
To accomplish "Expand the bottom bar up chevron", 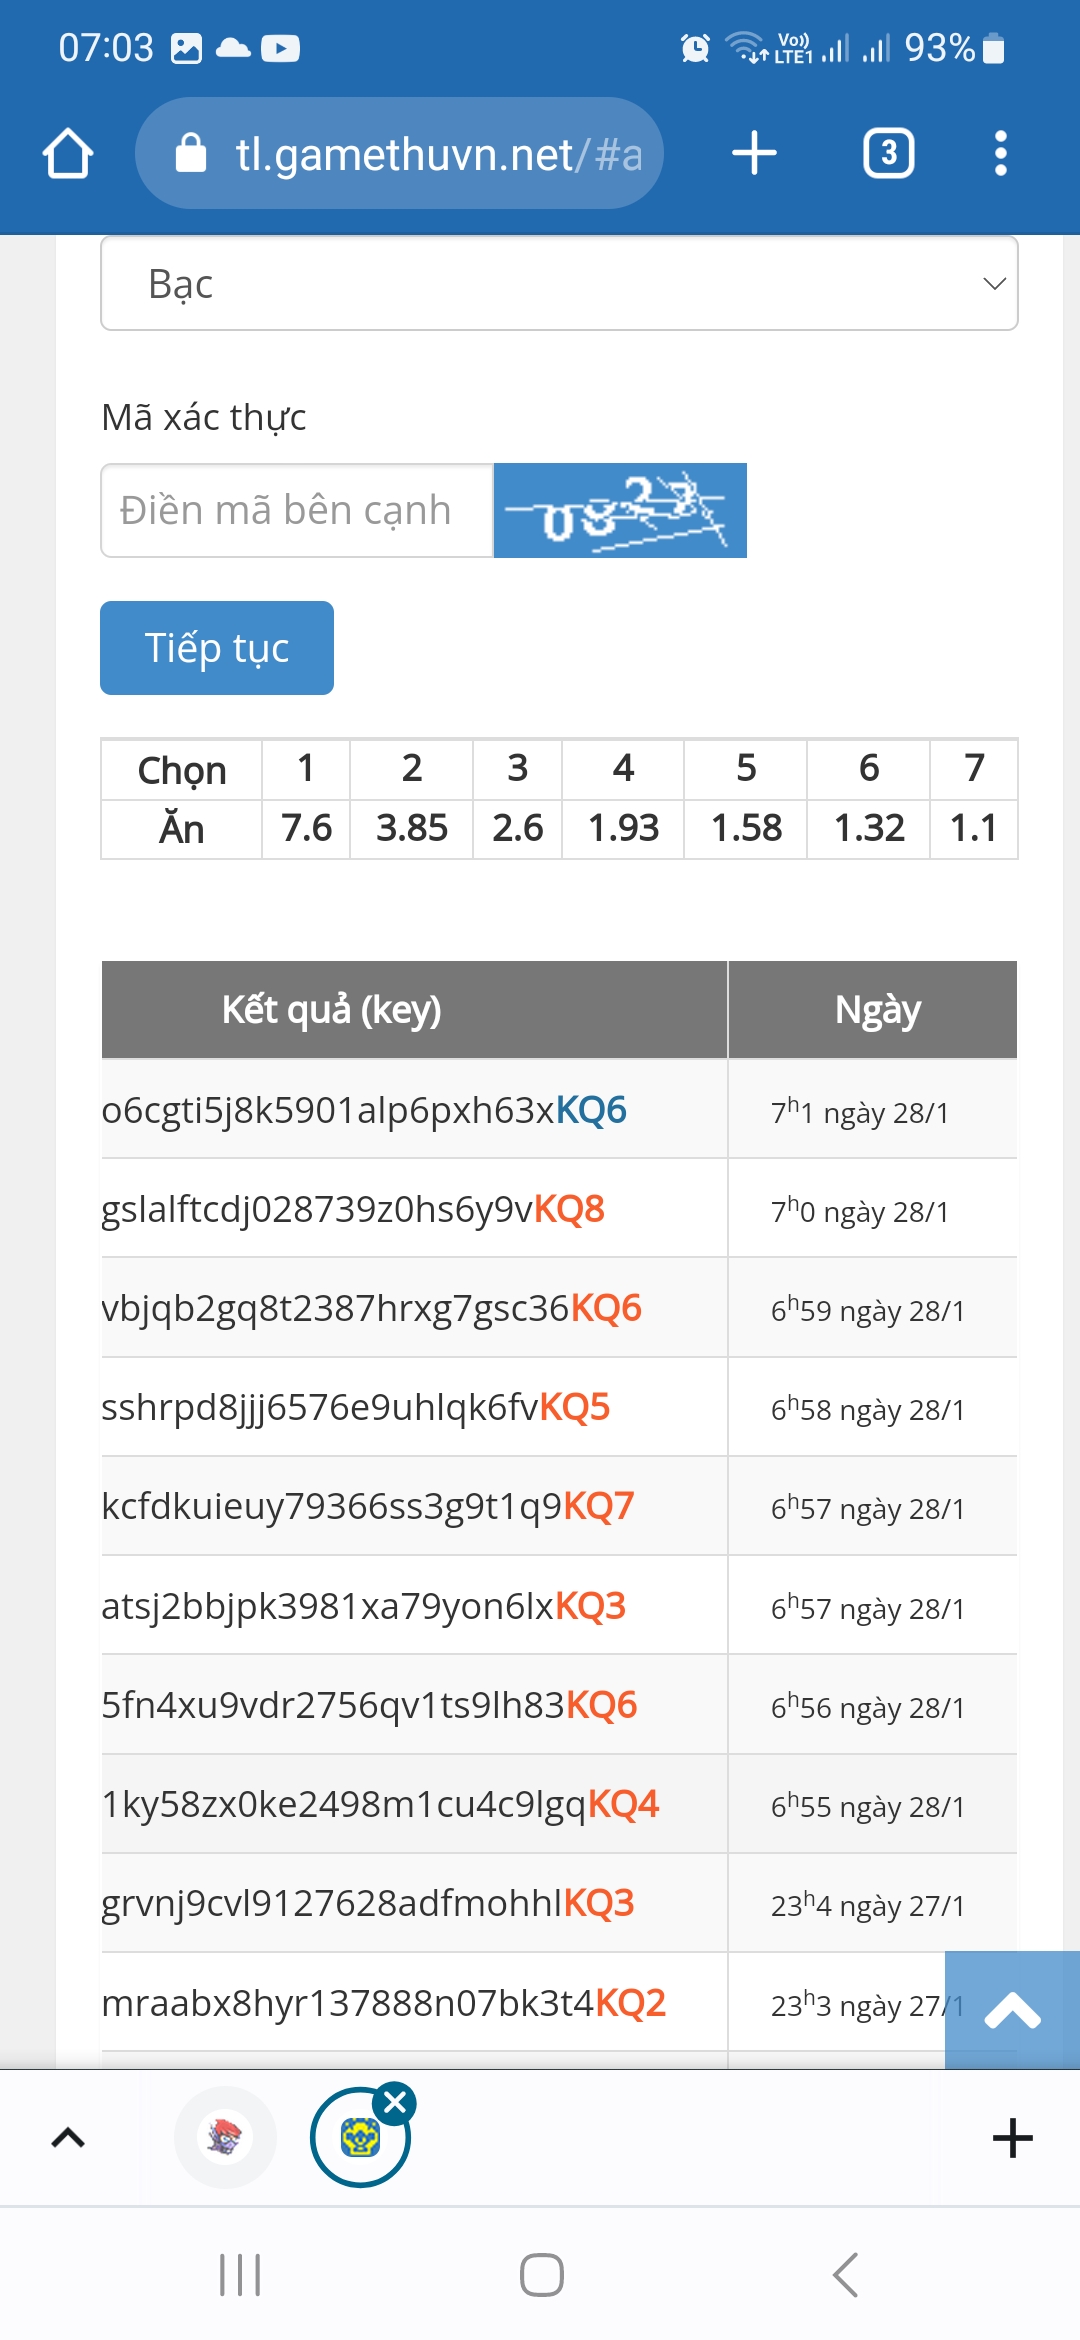I will pyautogui.click(x=68, y=2138).
